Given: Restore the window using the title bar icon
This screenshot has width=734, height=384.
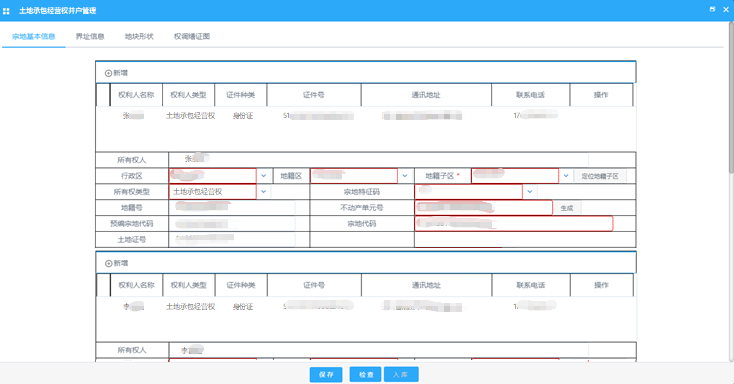Looking at the screenshot, I should (x=712, y=9).
